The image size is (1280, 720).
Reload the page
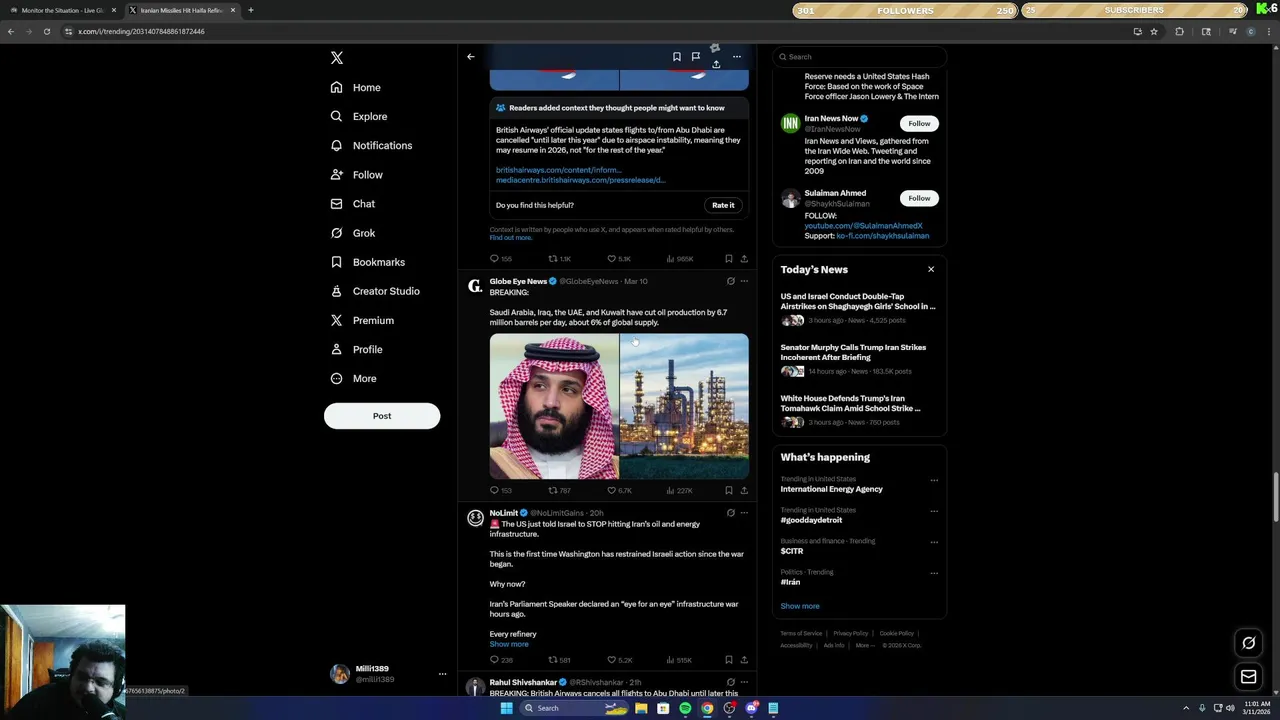[46, 31]
